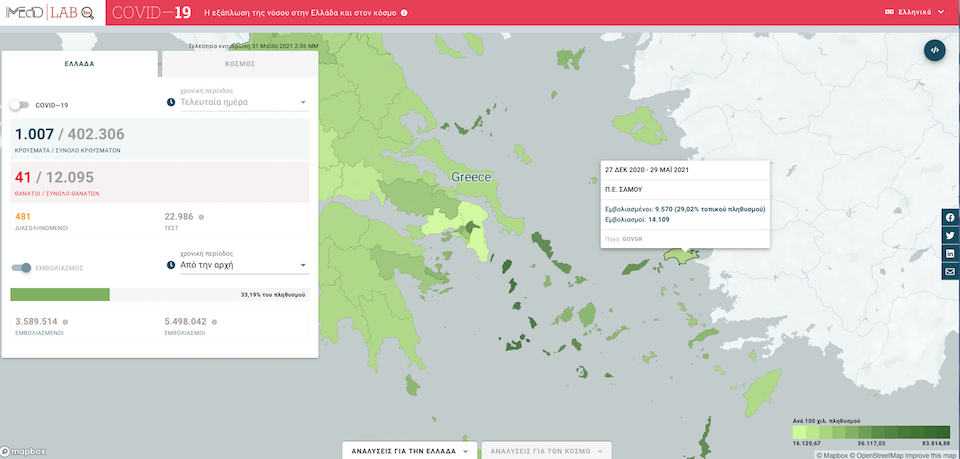Click the embed code icon button
This screenshot has width=960, height=459.
[934, 50]
